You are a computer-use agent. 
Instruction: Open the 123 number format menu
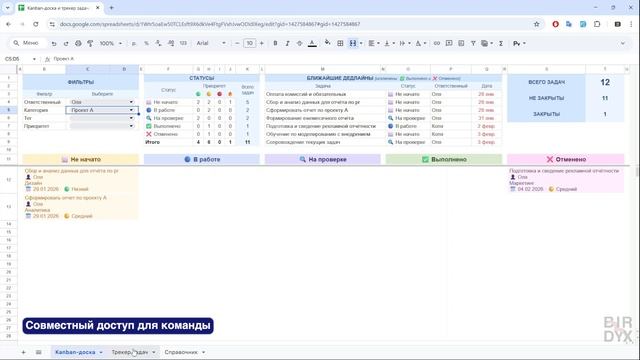pyautogui.click(x=183, y=43)
